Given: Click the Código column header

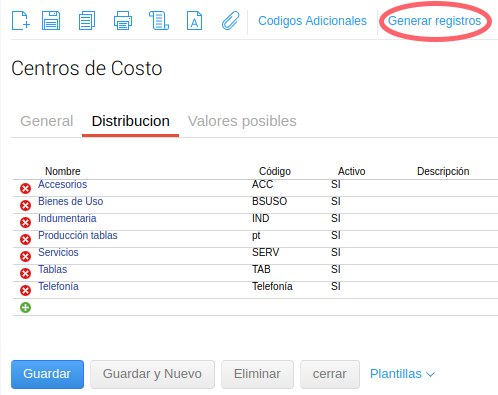Looking at the screenshot, I should (275, 171).
